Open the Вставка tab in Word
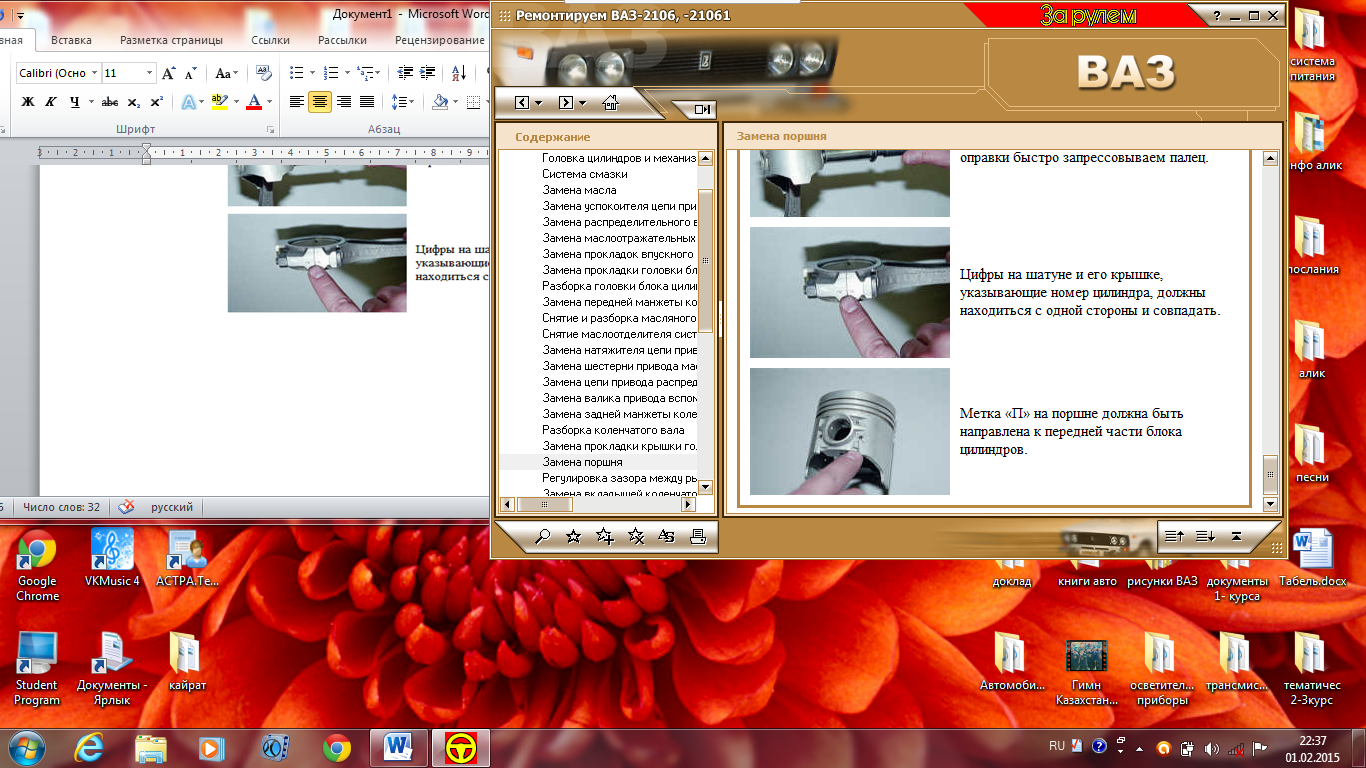Screen dimensions: 1366x768 (71, 41)
